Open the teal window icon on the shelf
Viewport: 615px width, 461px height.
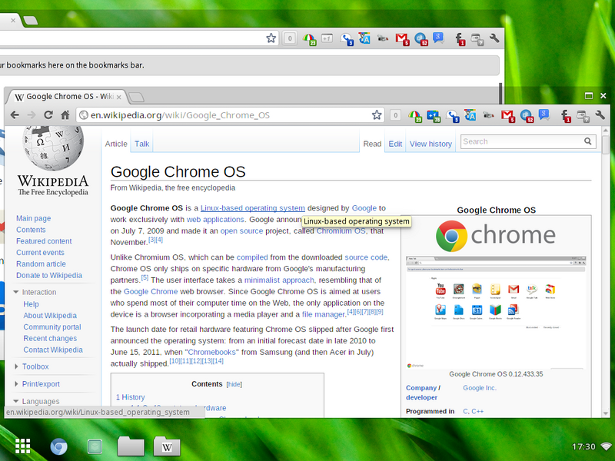(x=95, y=446)
